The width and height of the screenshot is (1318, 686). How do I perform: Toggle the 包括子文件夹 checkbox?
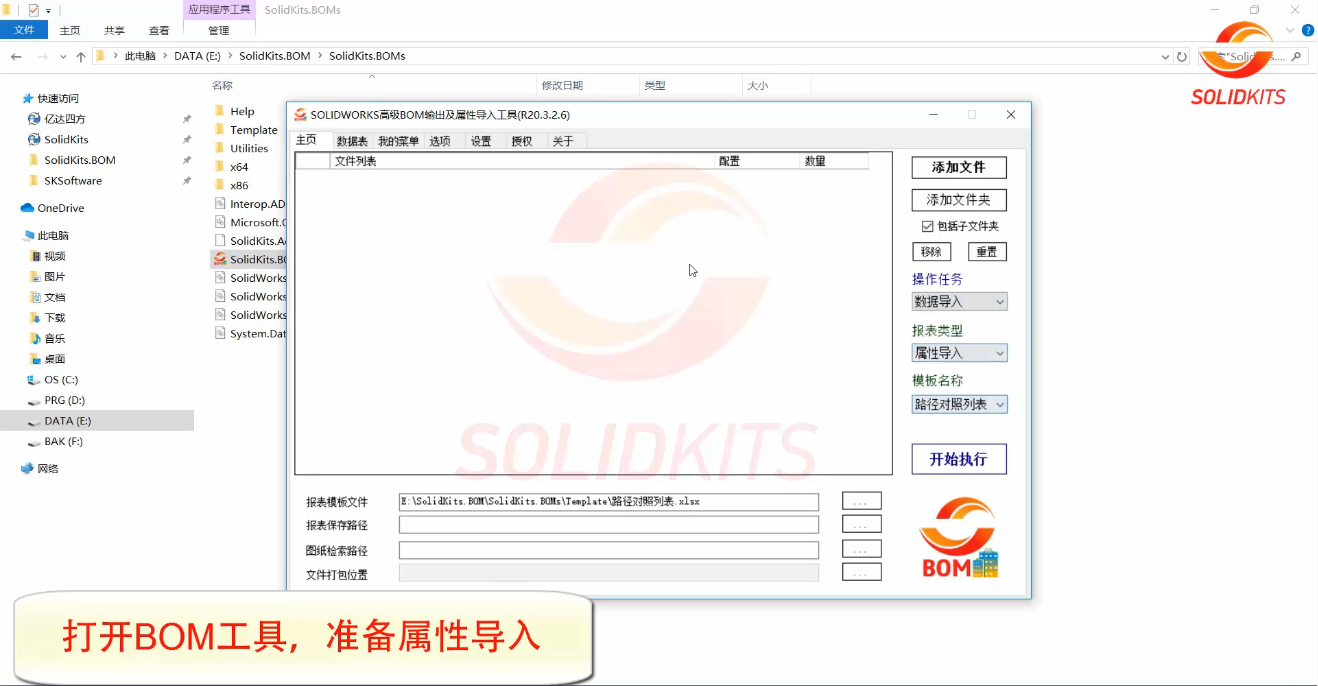tap(927, 227)
